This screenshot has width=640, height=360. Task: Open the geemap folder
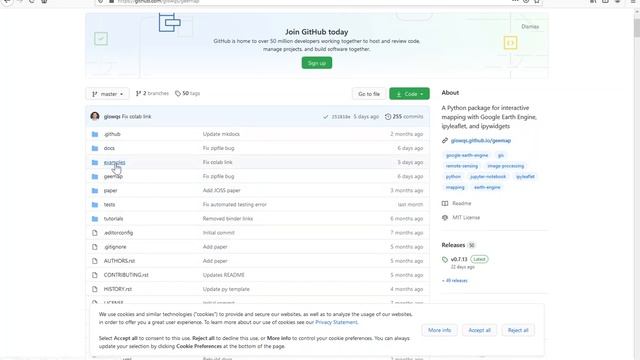pos(113,176)
